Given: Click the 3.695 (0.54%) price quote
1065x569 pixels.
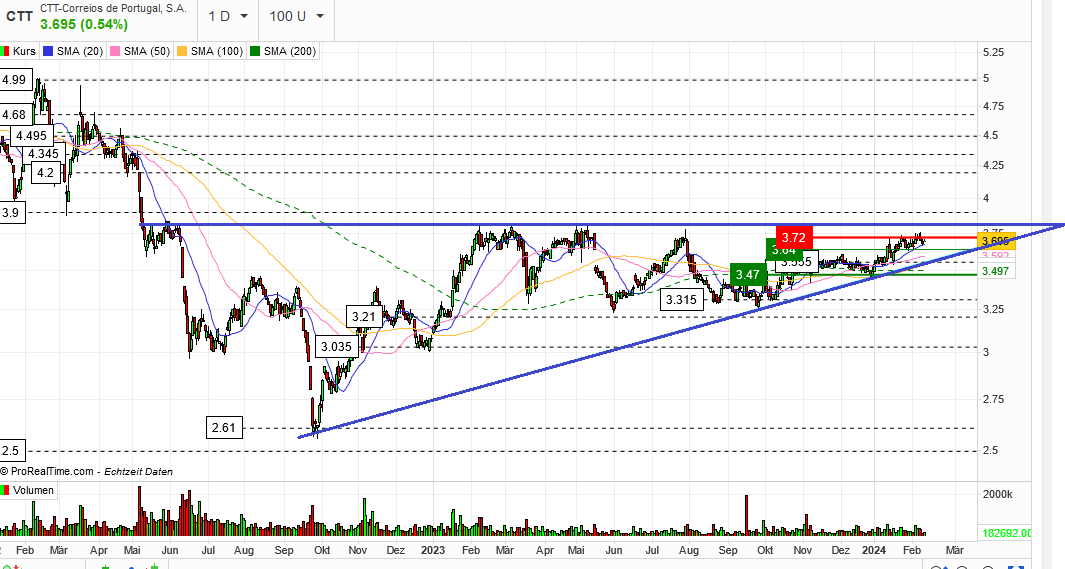Looking at the screenshot, I should point(84,24).
